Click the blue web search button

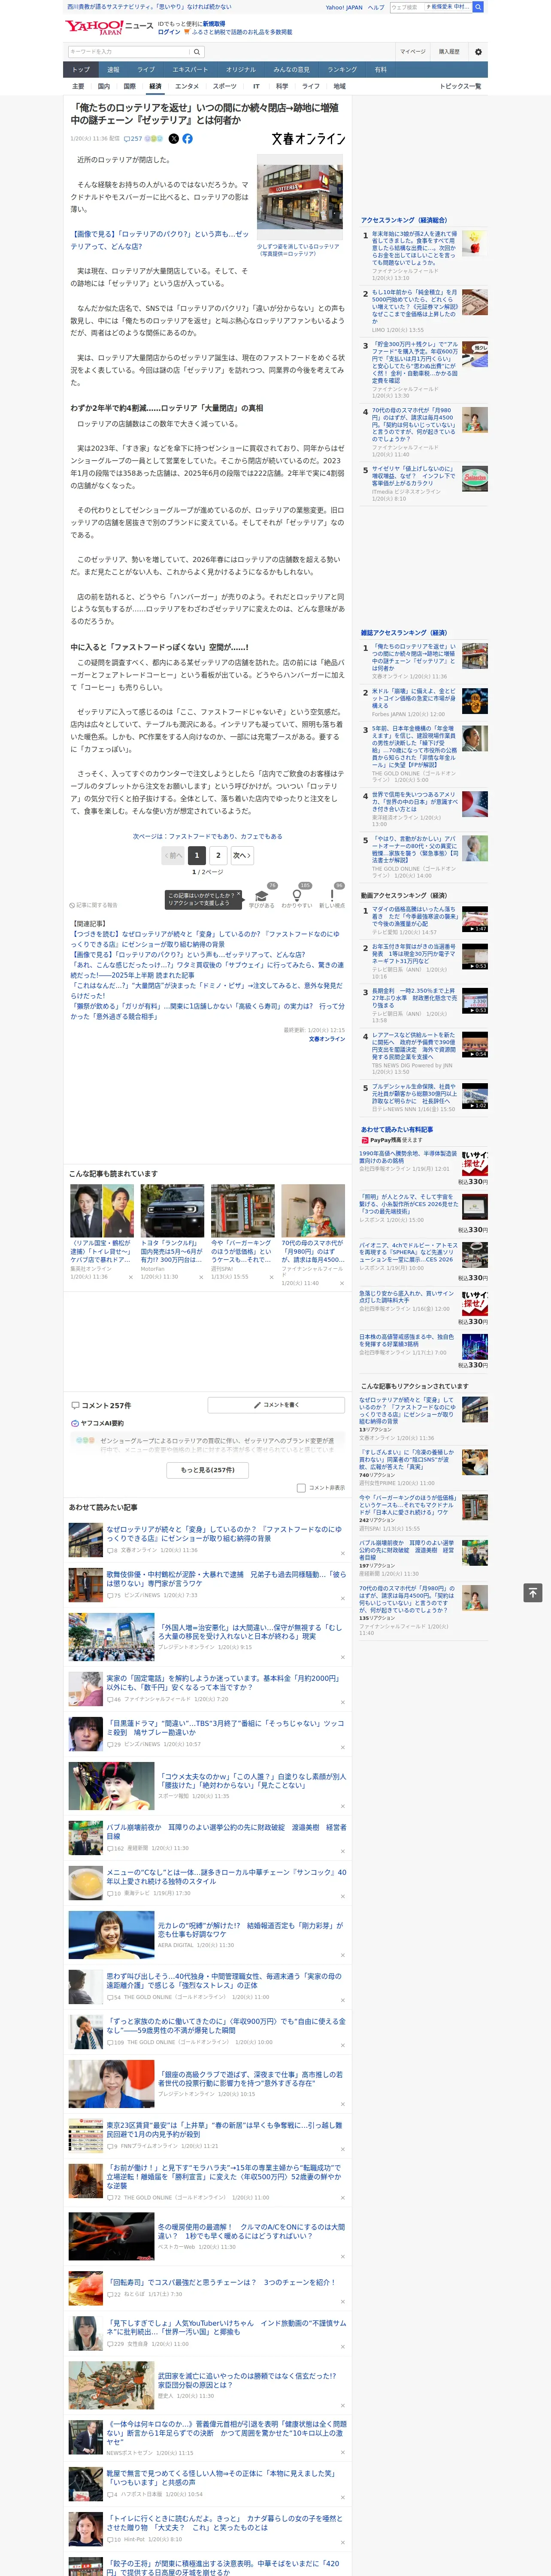pyautogui.click(x=478, y=7)
